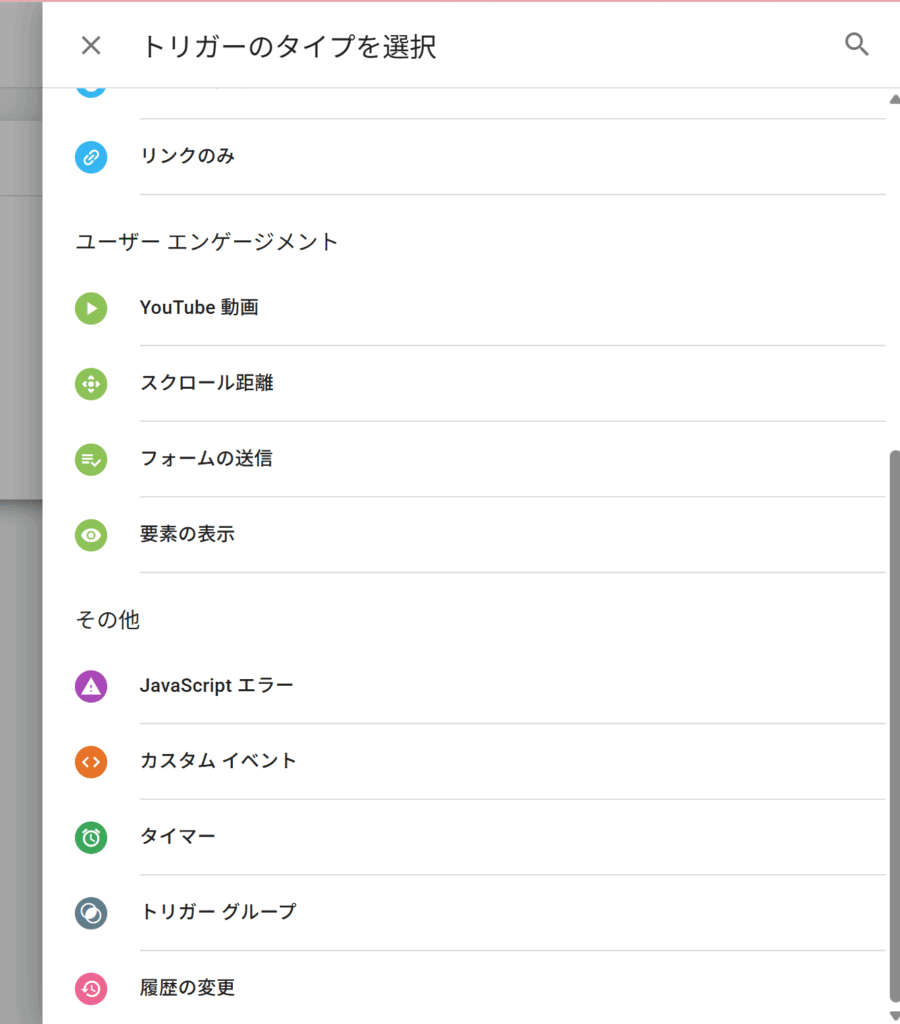
Task: Click the blue link-only trigger icon
Action: [x=91, y=157]
